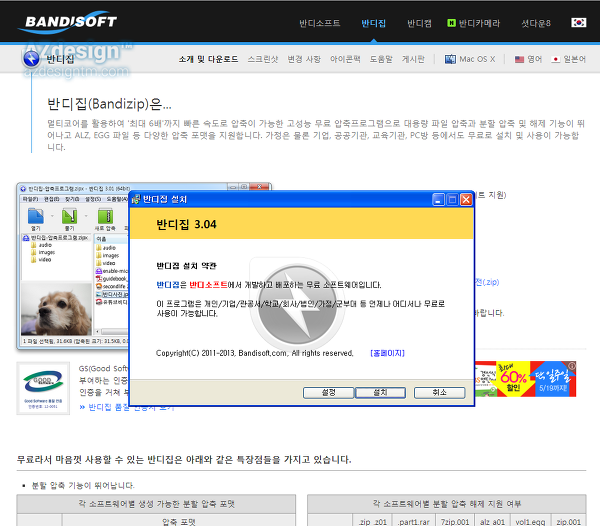Click the guidebook file in list

coord(111,278)
